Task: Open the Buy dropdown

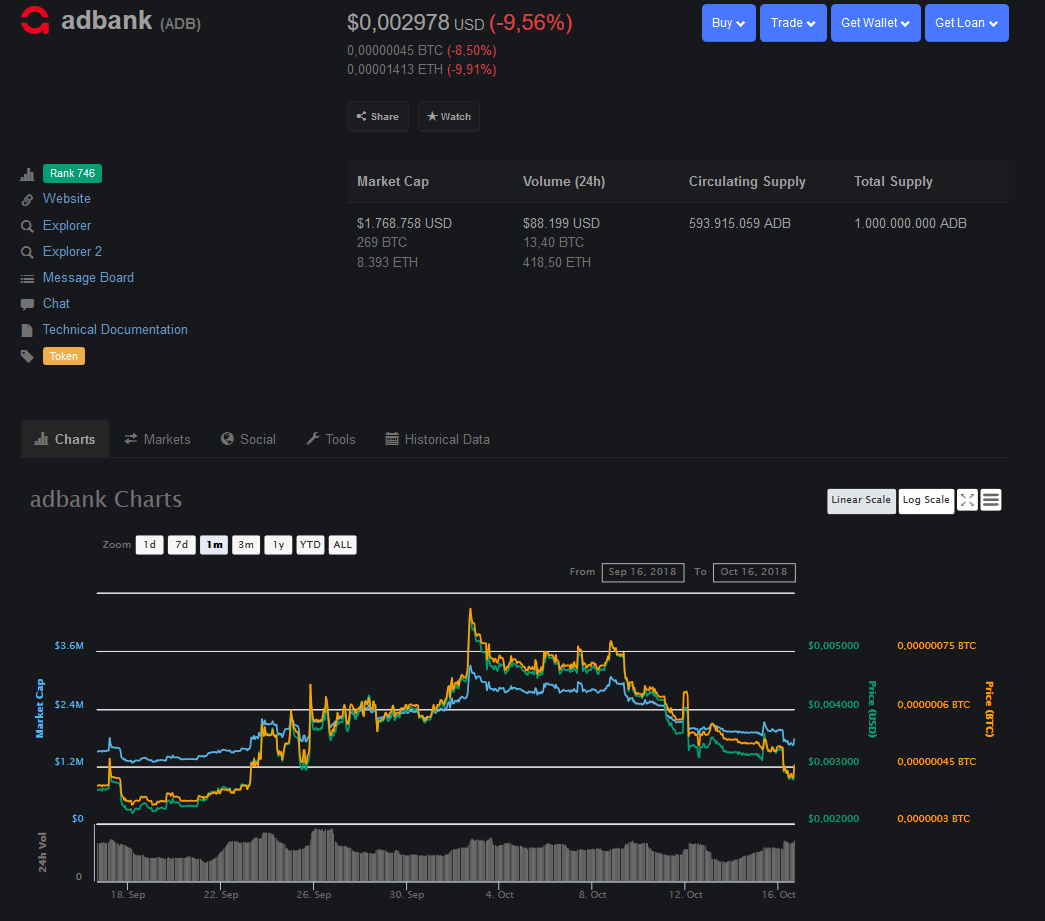Action: (x=728, y=23)
